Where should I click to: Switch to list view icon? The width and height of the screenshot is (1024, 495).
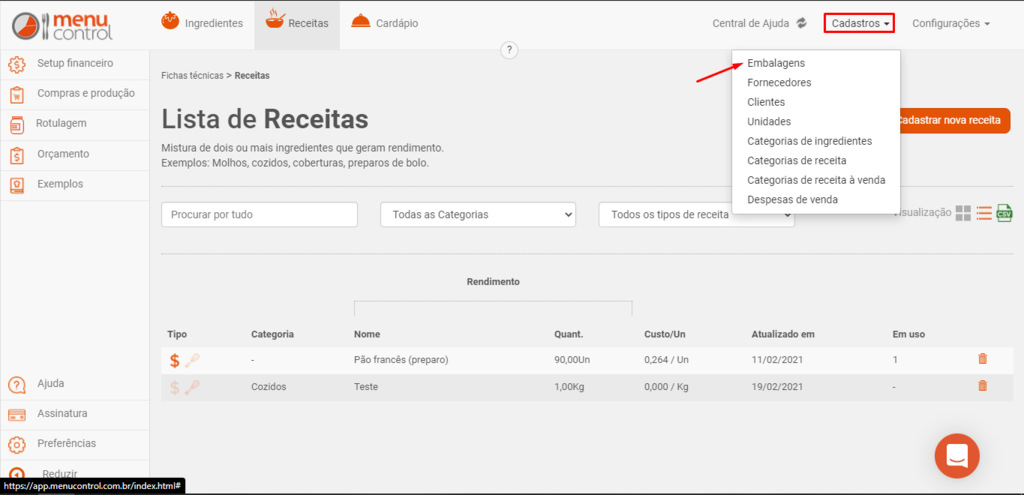coord(984,213)
